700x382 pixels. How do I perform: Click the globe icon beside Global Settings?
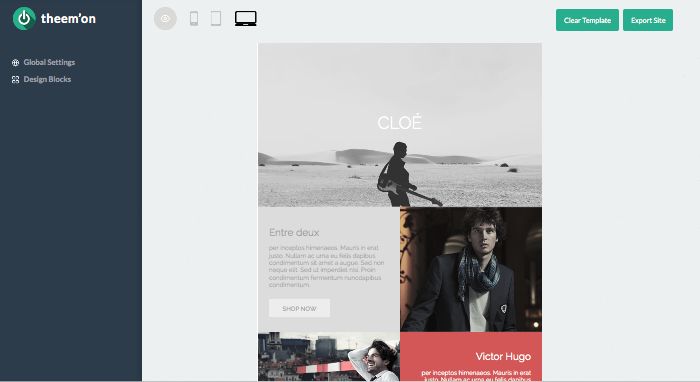click(16, 62)
